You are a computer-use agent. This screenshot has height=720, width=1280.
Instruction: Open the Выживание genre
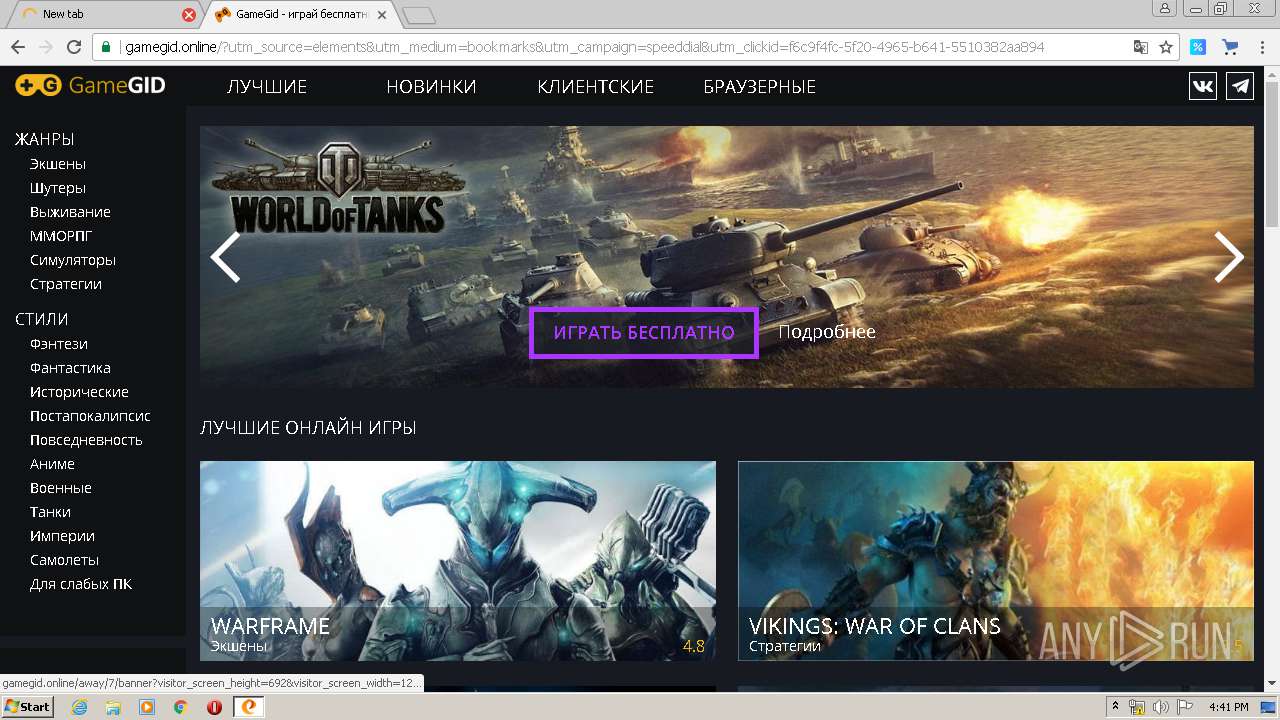(70, 212)
